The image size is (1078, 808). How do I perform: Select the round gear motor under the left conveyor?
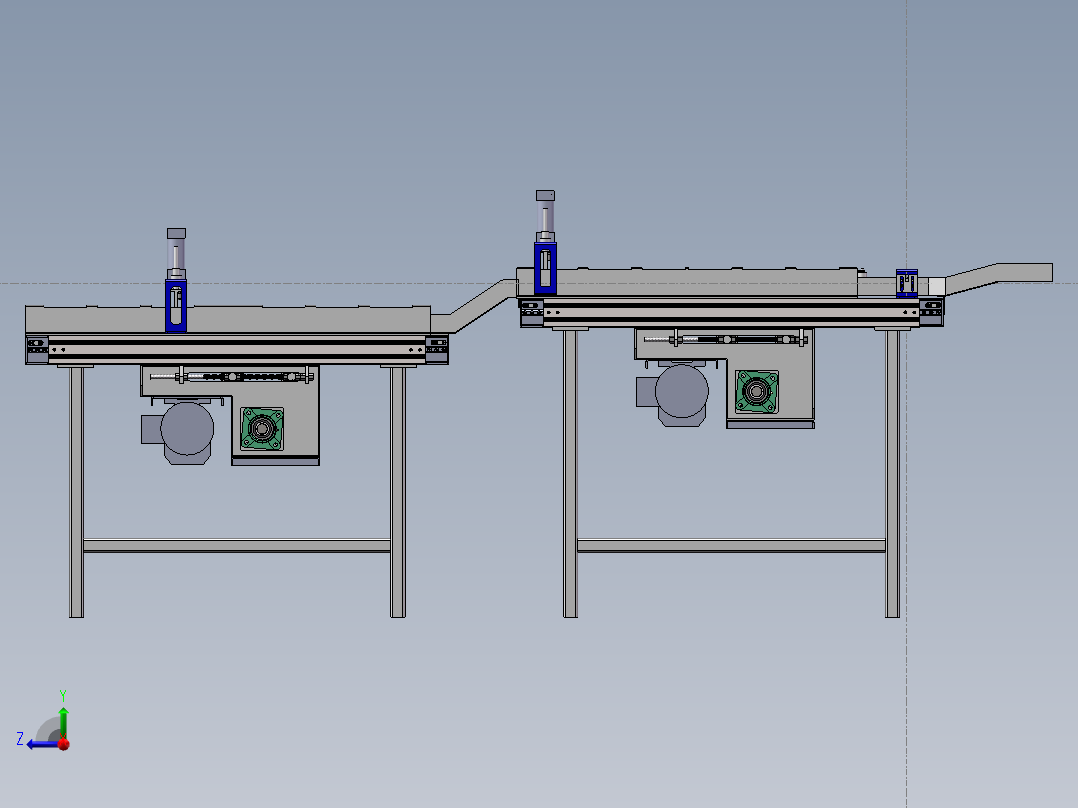(x=186, y=429)
